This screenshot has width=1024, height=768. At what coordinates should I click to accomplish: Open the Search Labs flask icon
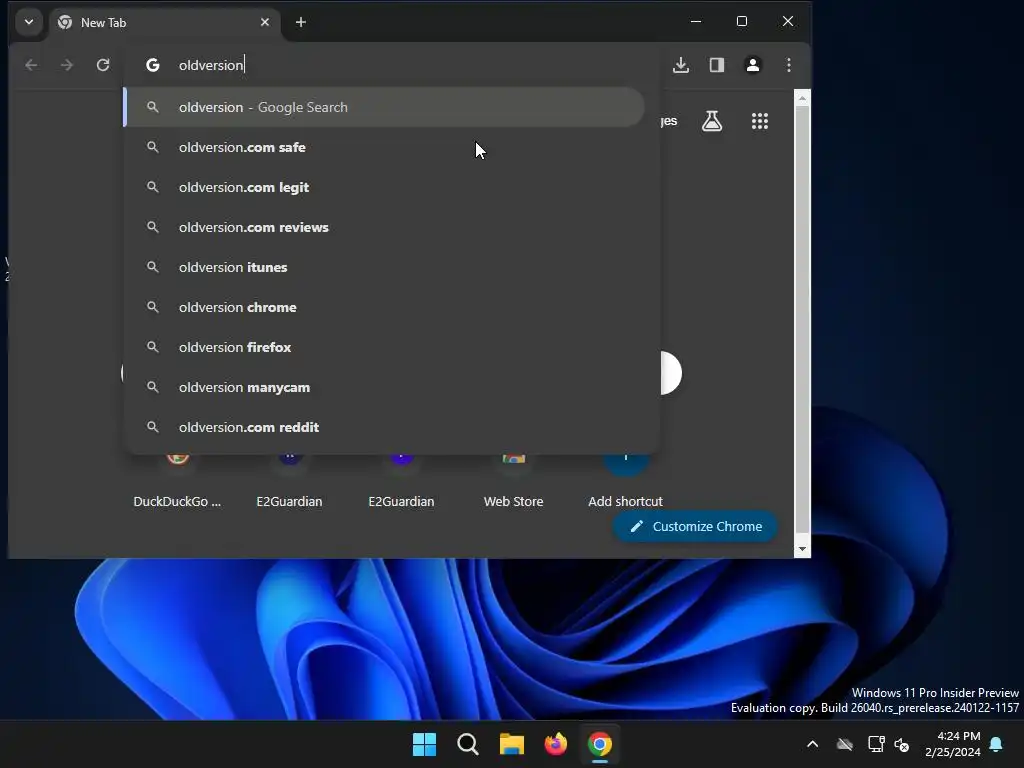point(712,121)
